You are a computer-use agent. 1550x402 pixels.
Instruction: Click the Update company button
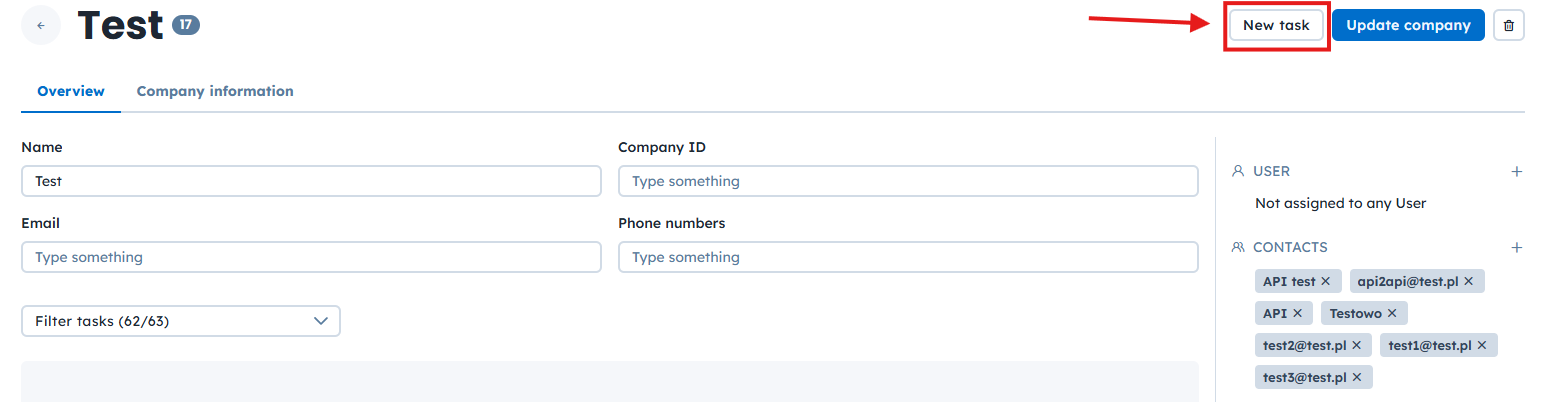[1408, 26]
